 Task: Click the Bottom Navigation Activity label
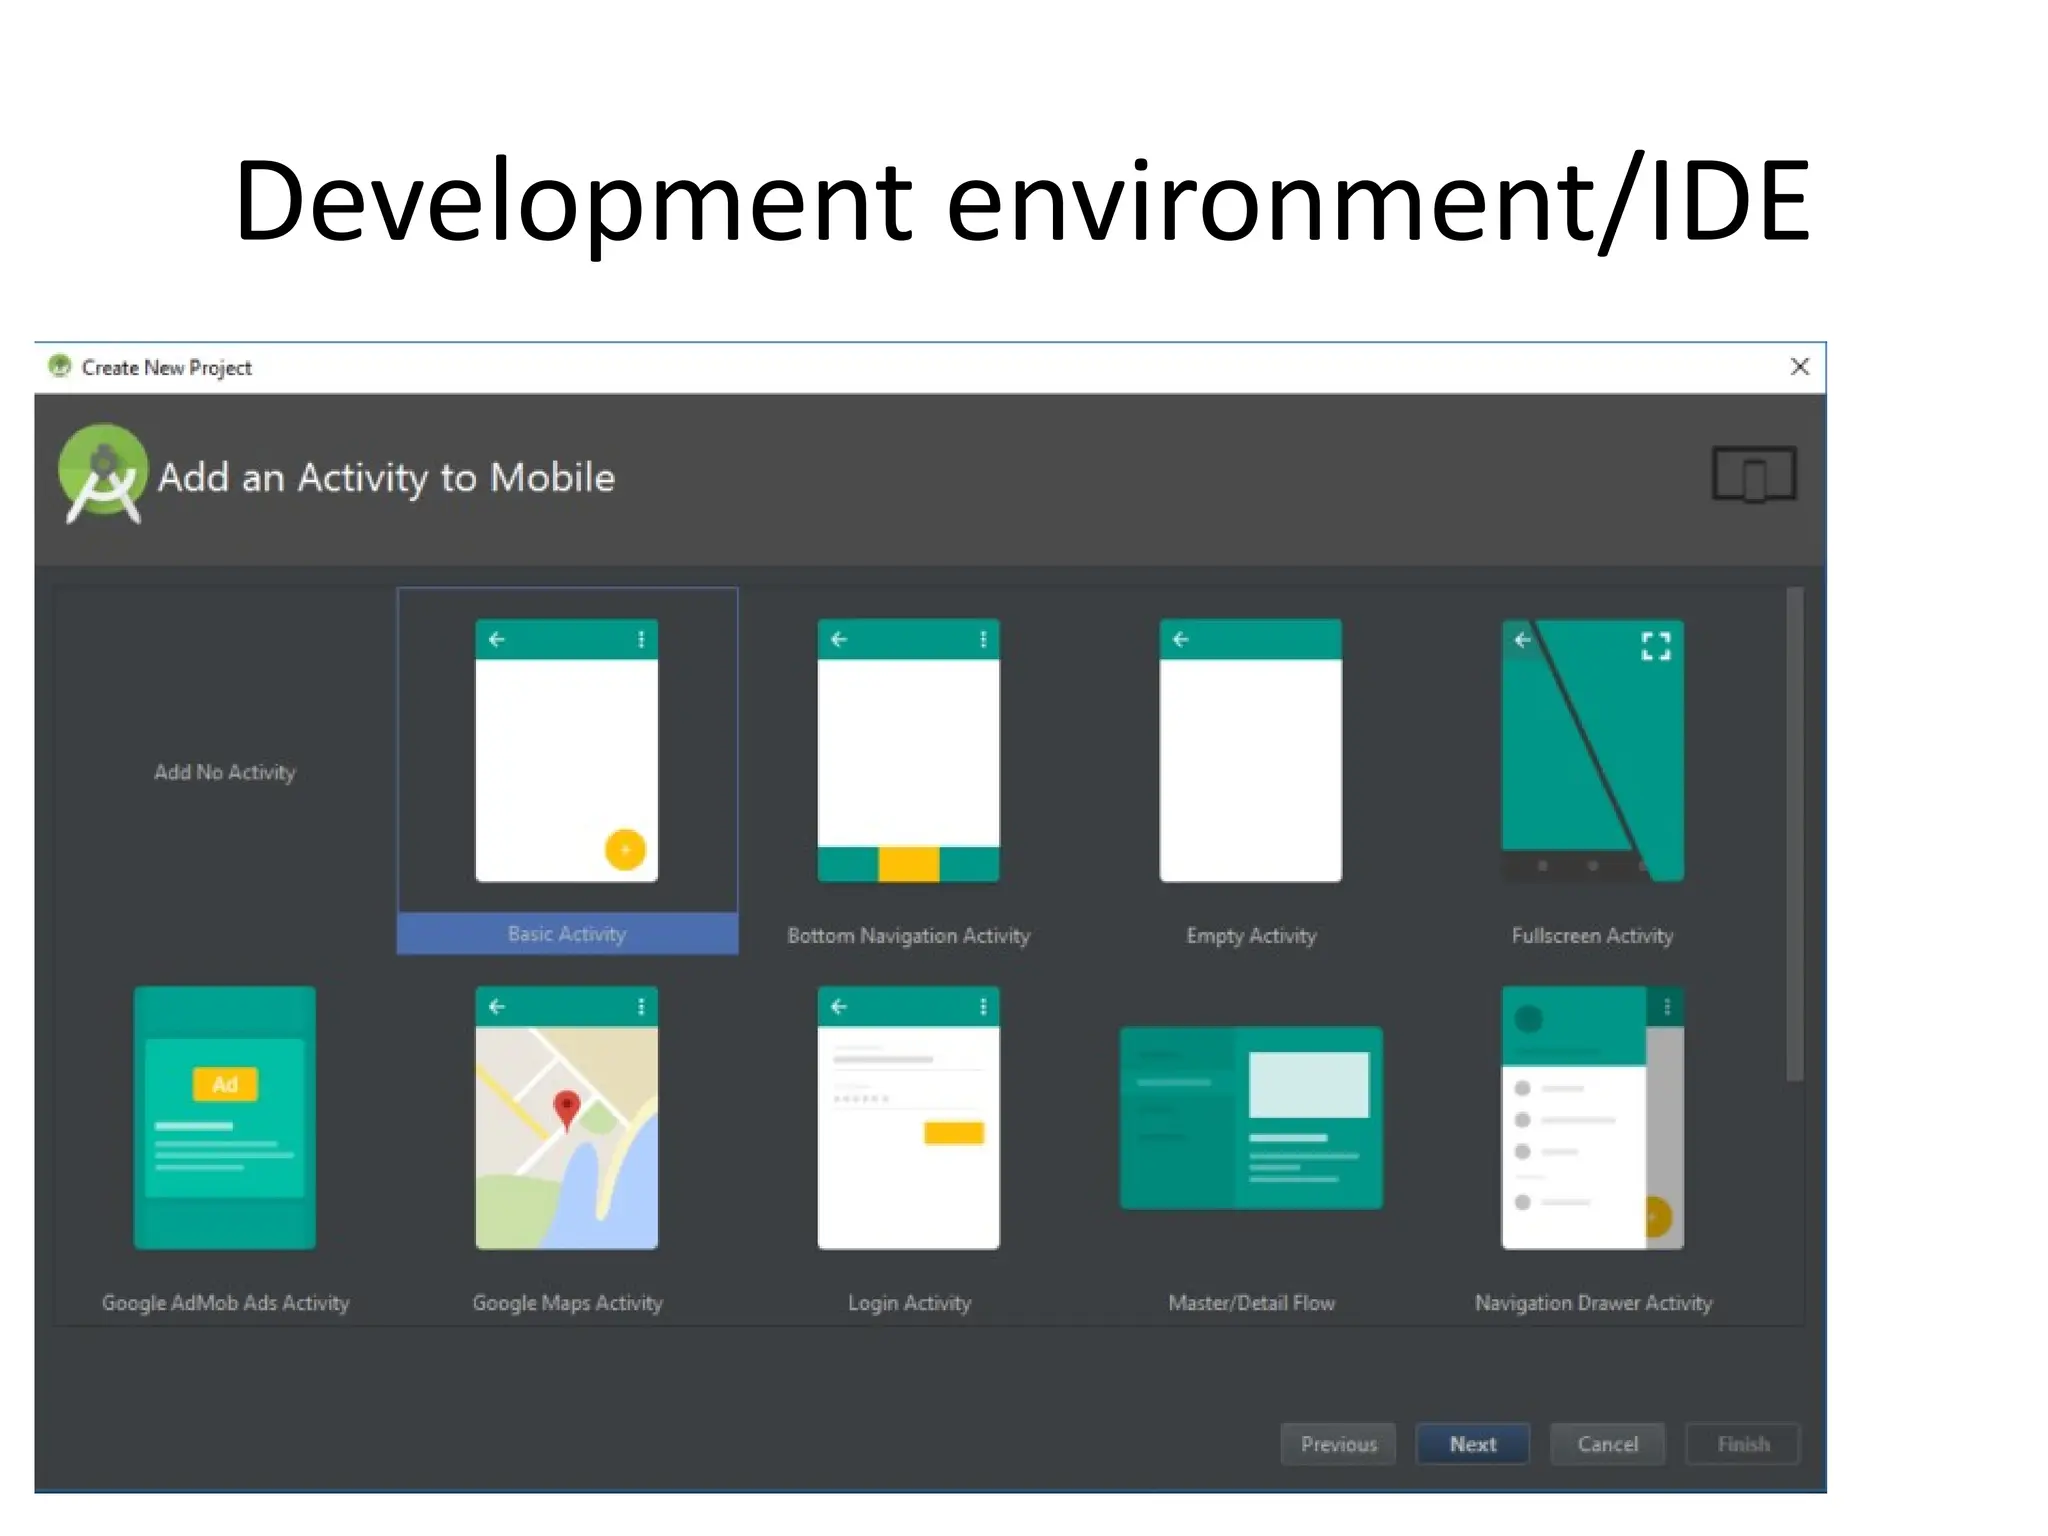click(908, 936)
